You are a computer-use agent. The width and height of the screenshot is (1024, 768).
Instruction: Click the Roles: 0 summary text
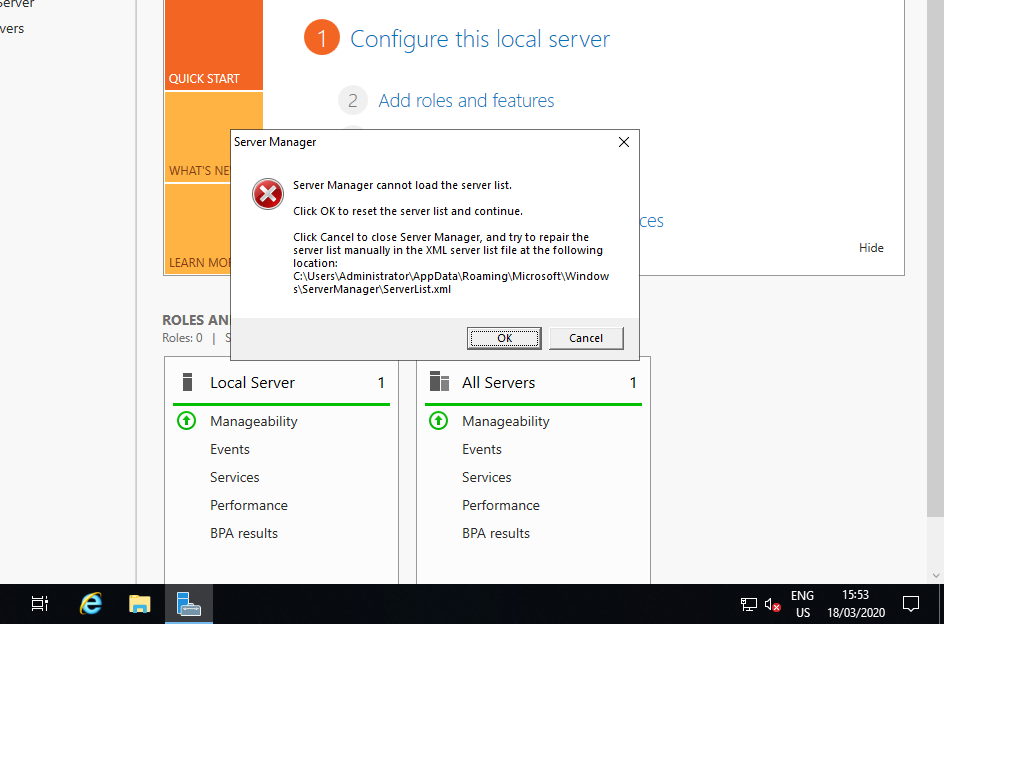click(182, 338)
